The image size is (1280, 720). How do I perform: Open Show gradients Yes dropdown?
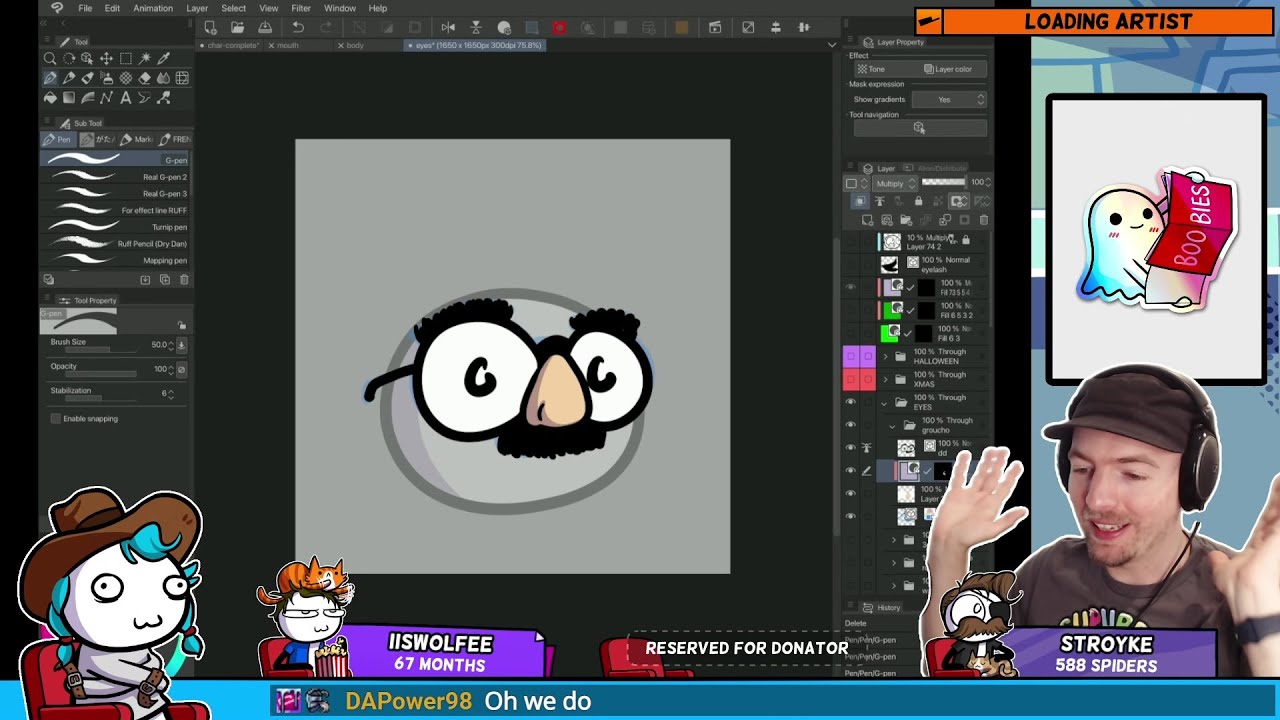[x=949, y=100]
